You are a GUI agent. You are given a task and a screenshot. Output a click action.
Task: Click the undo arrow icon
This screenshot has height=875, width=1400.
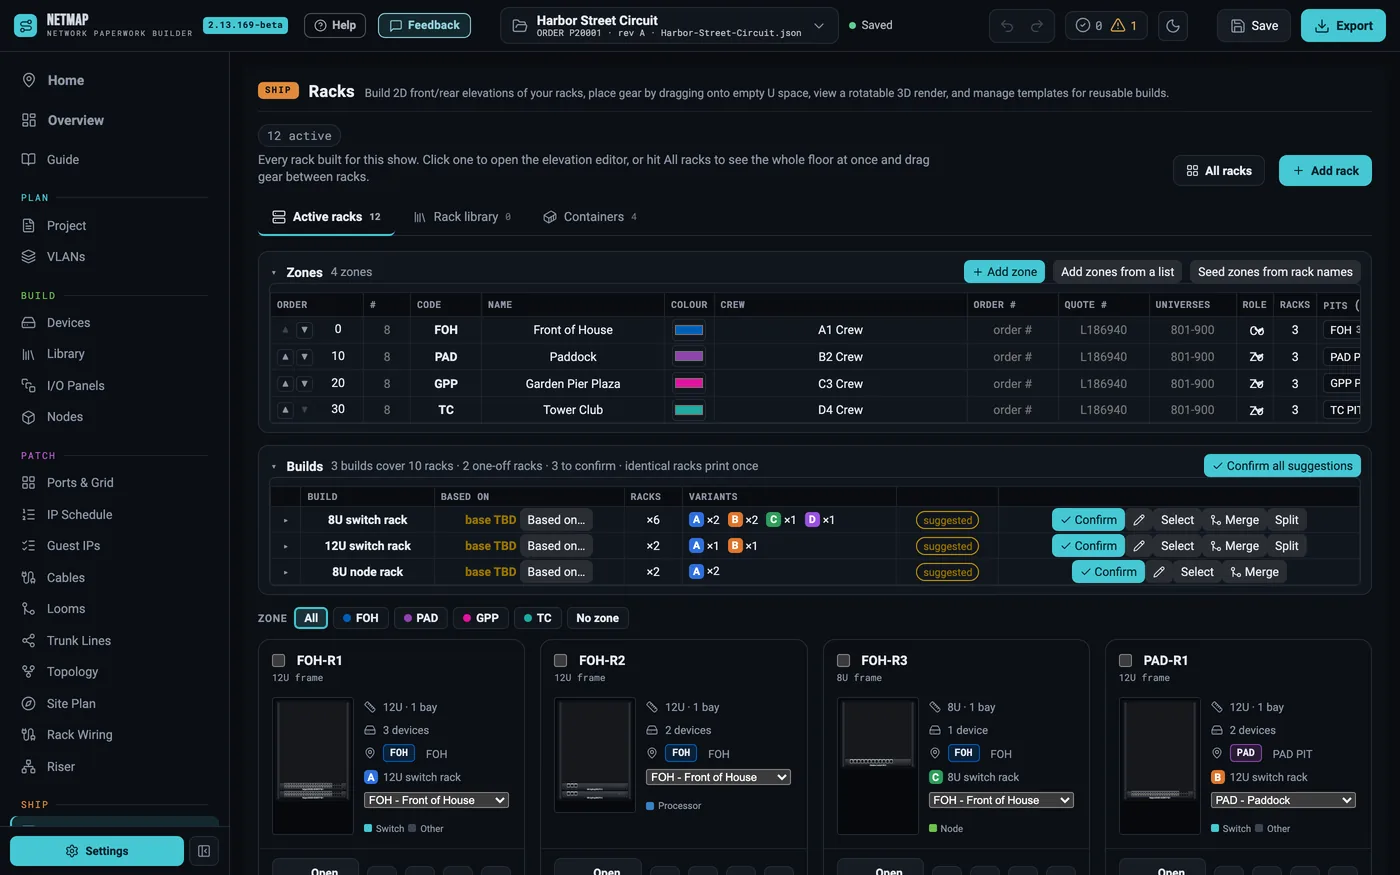[1007, 26]
